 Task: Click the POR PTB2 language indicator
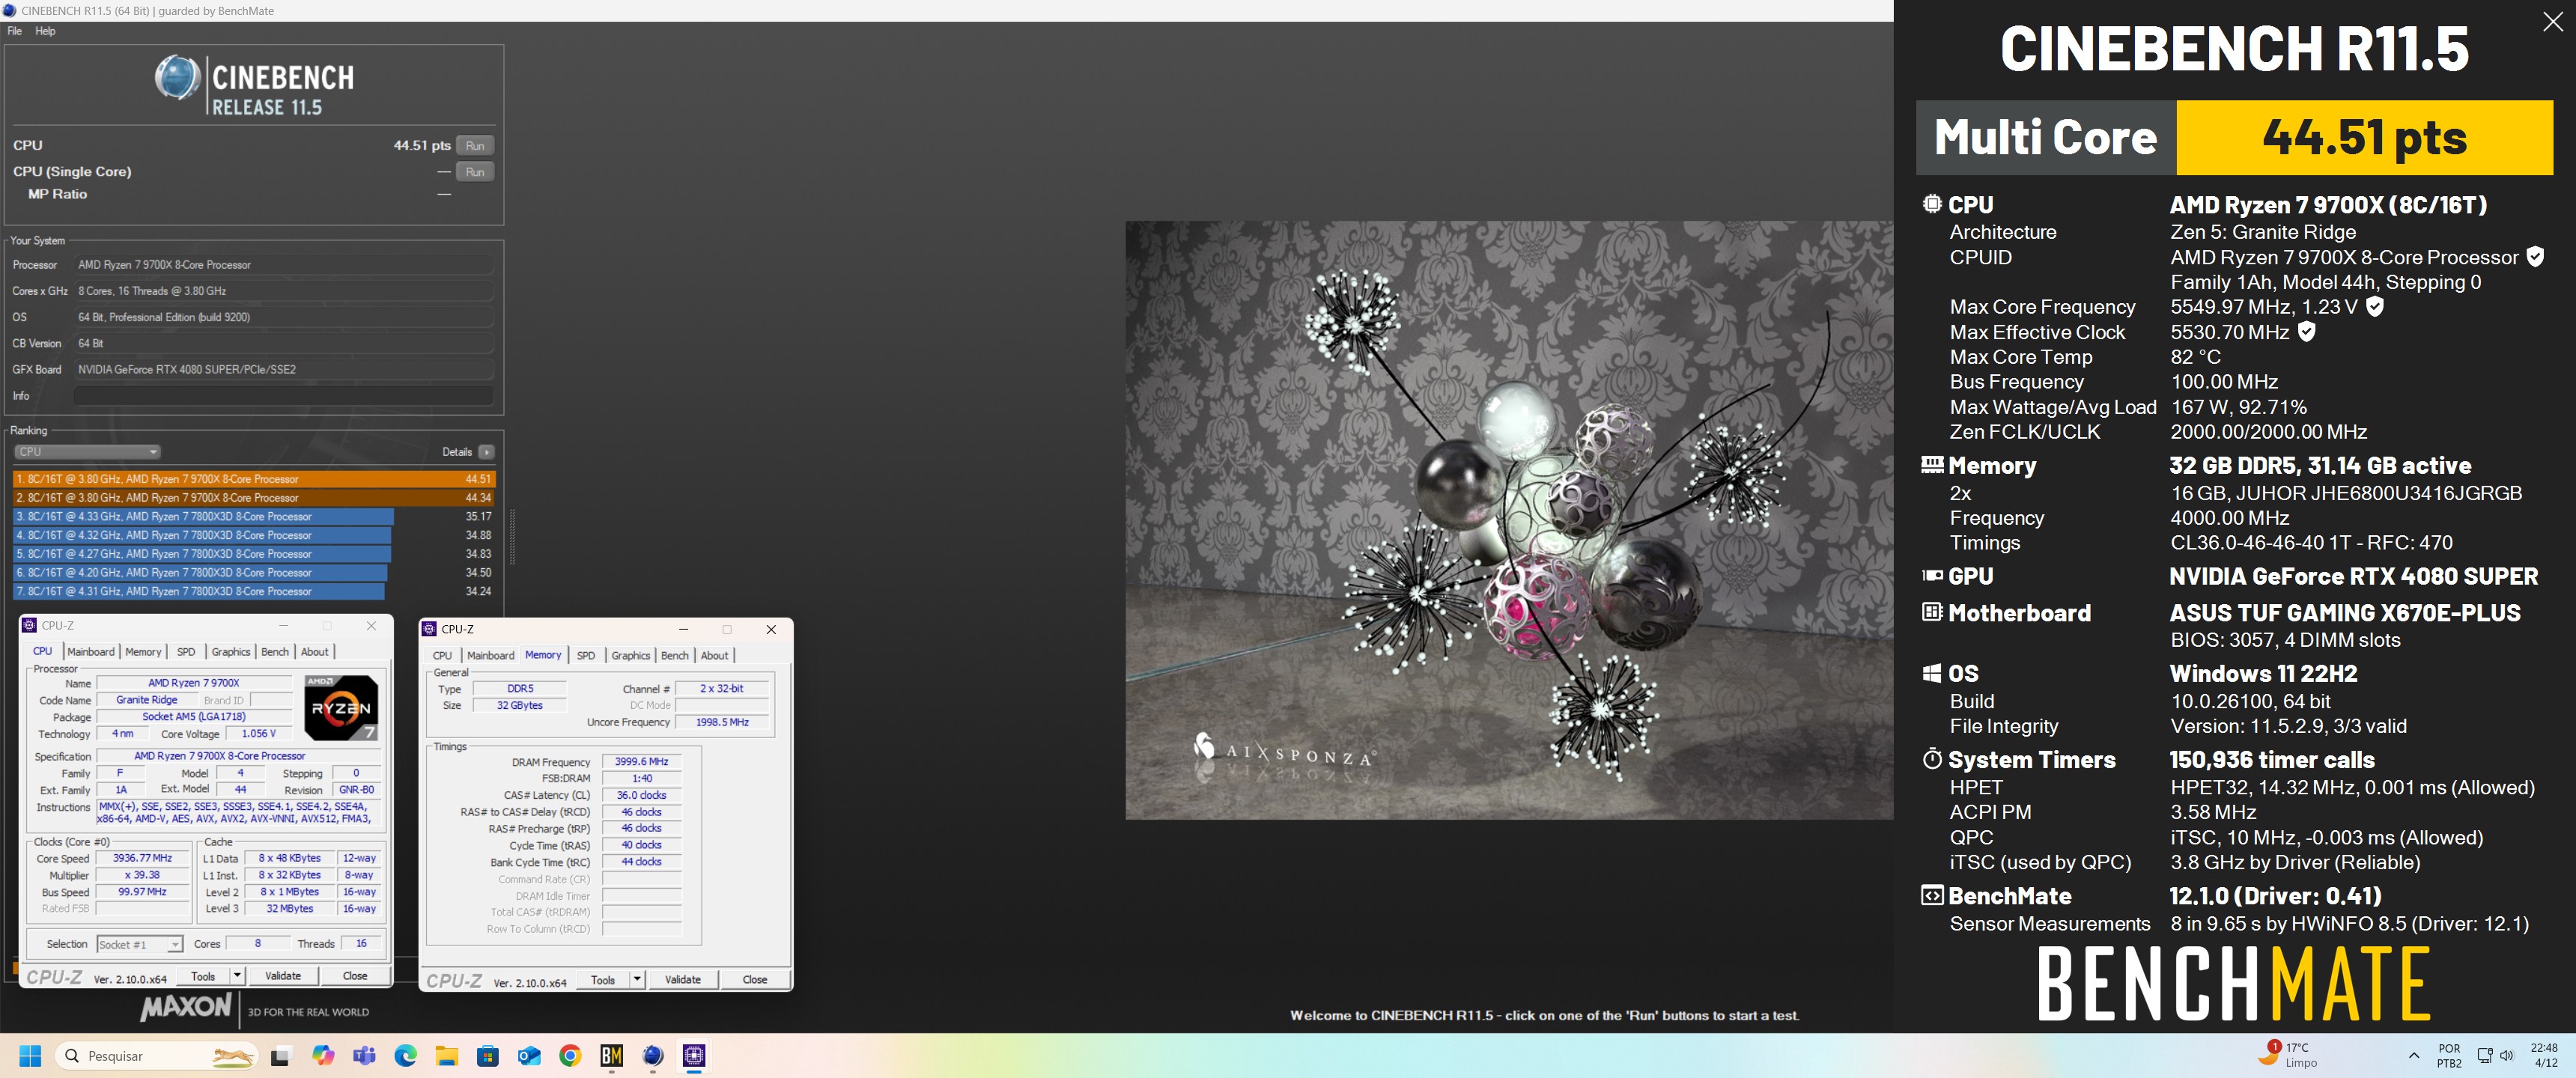pos(2449,1056)
